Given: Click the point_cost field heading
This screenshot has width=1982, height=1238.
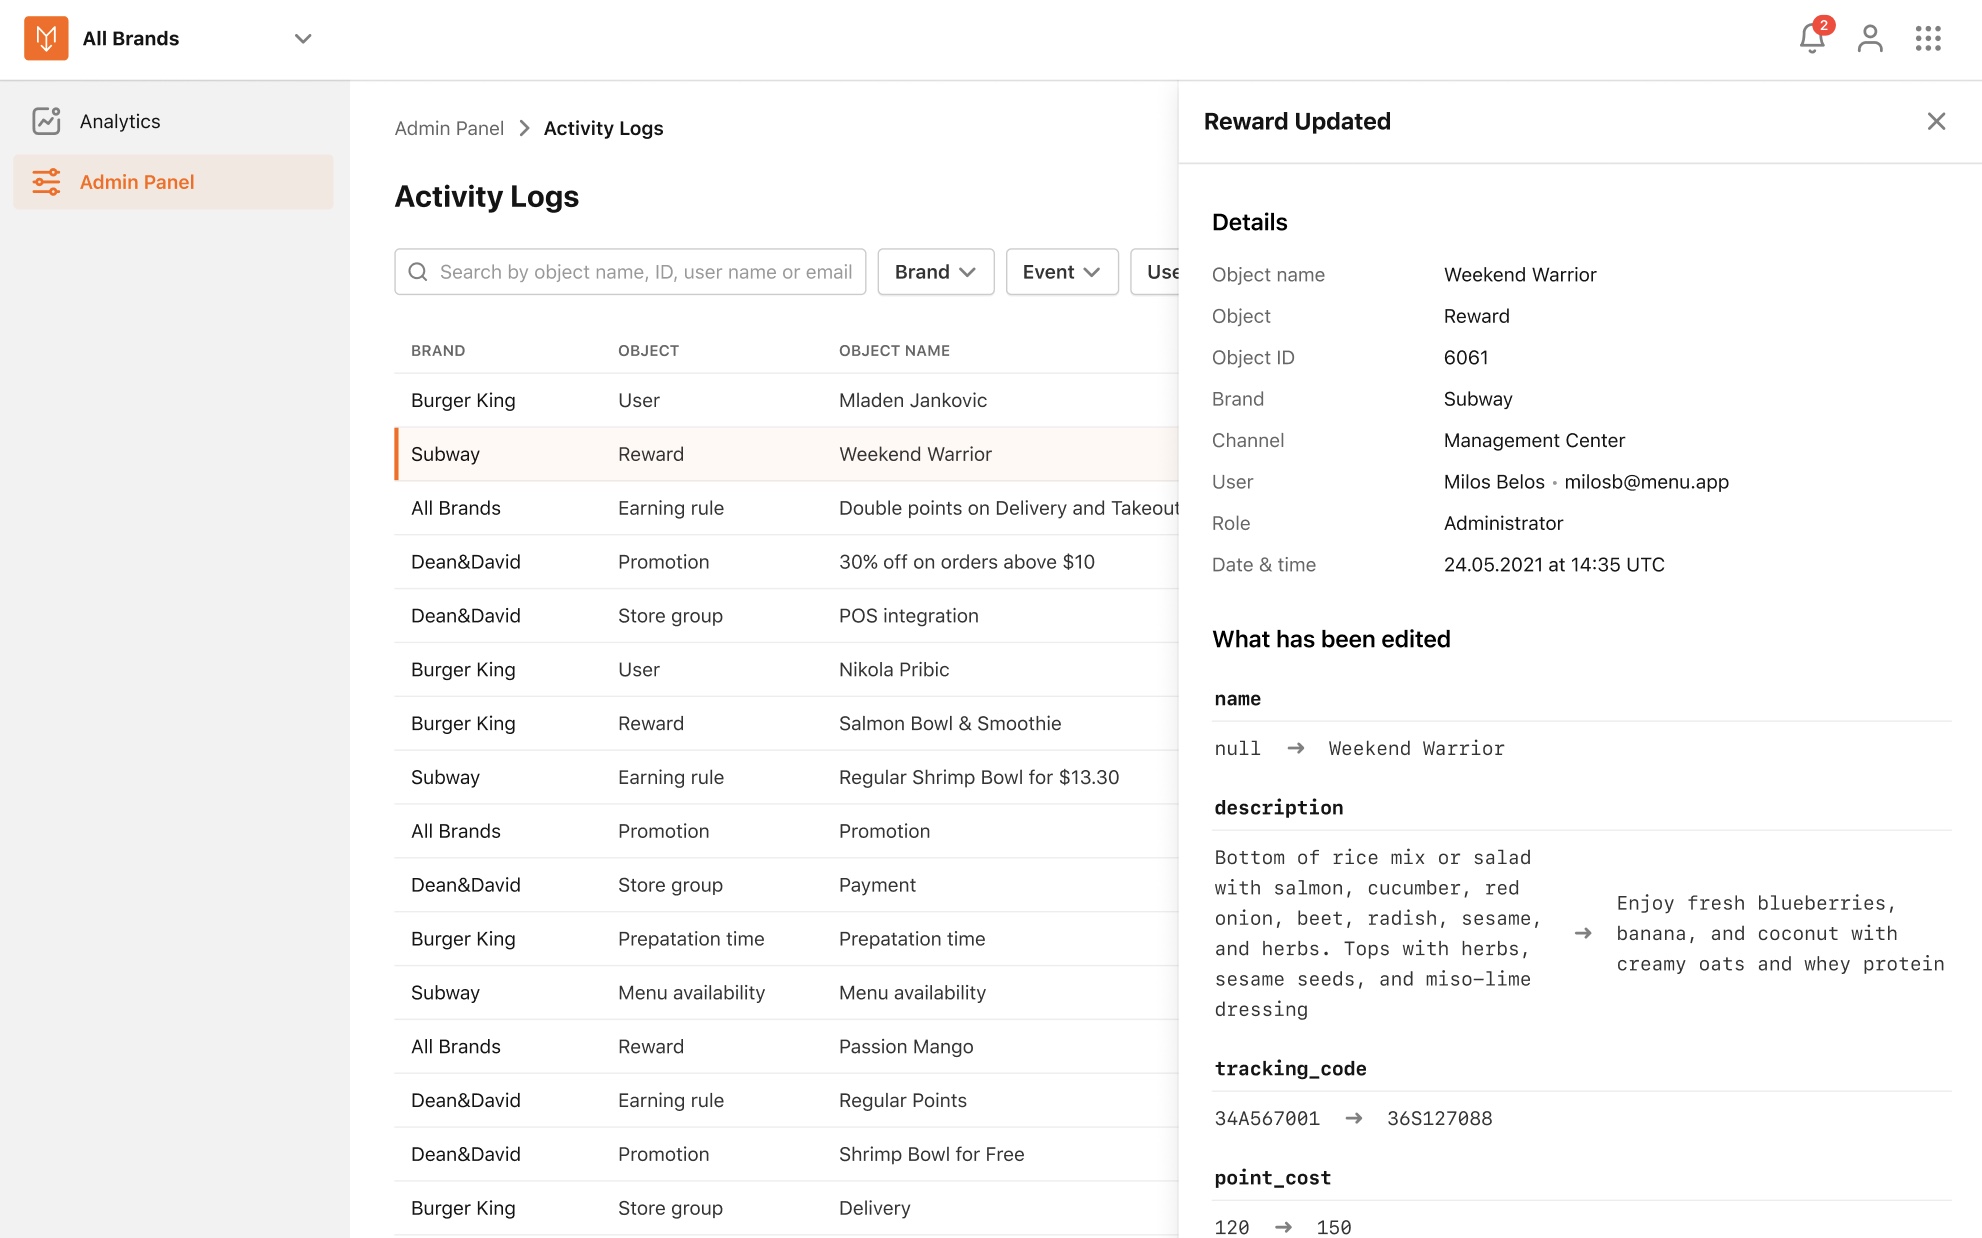Looking at the screenshot, I should 1272,1178.
